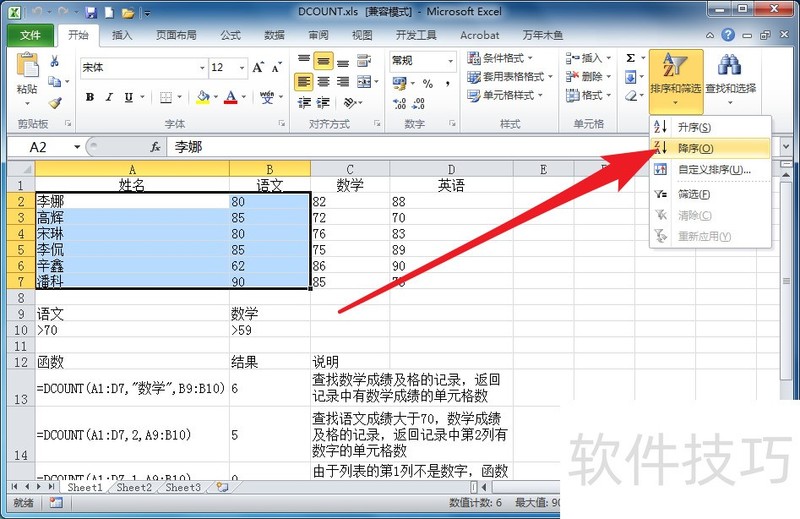Toggle bottom vertical alignment
The width and height of the screenshot is (800, 519).
point(343,63)
